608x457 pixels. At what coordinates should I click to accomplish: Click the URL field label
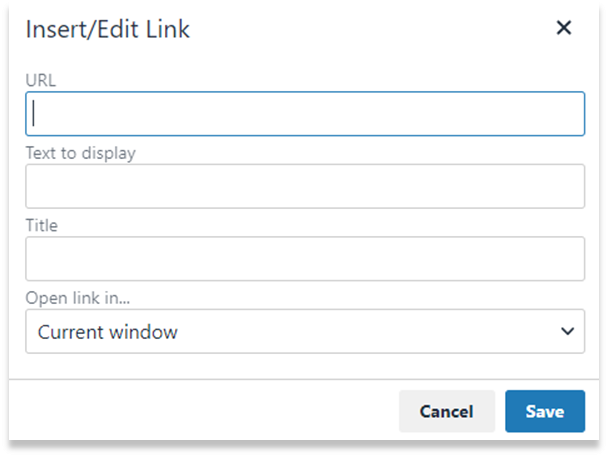coord(41,80)
